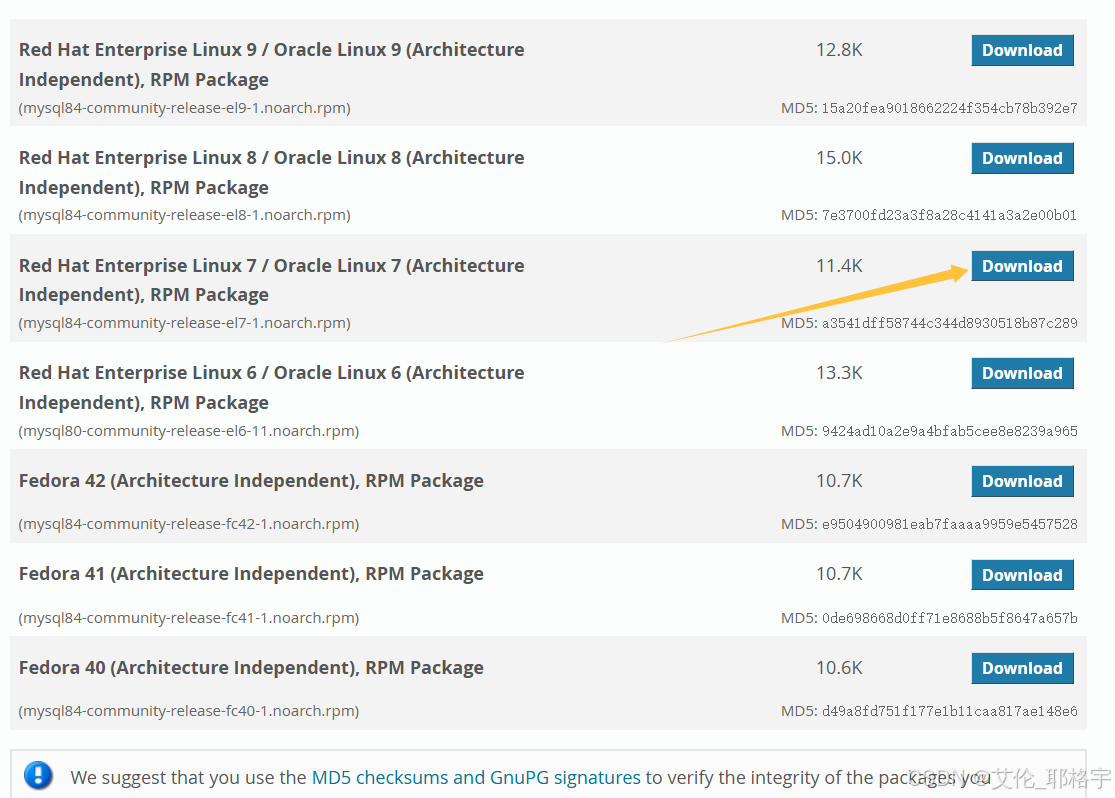Click the 11.4K file size value
Viewport: 1115px width, 798px height.
[x=839, y=266]
